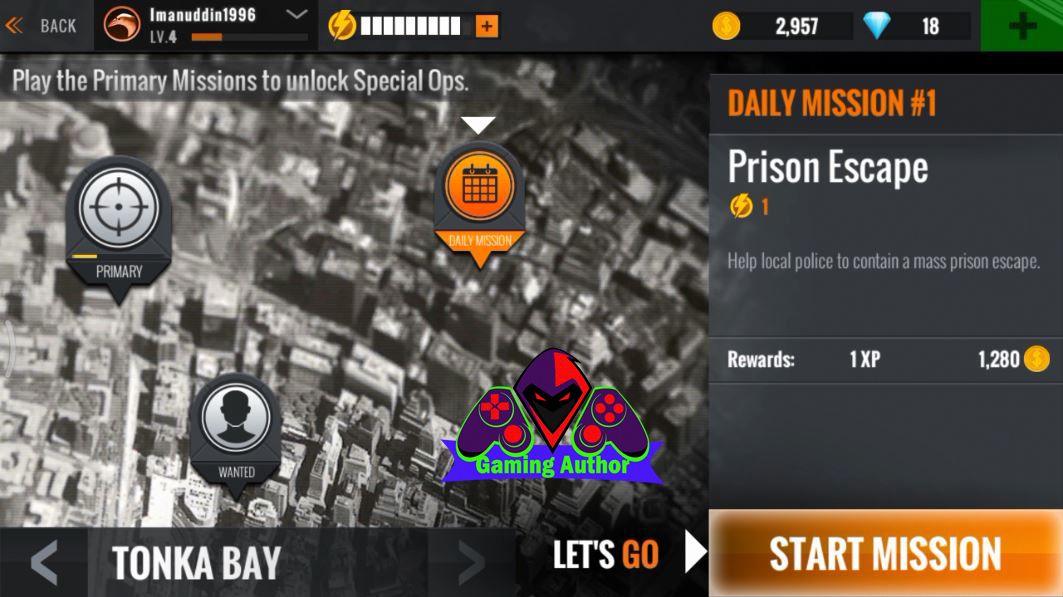Viewport: 1063px width, 597px height.
Task: Click the player eagle avatar
Action: (121, 24)
